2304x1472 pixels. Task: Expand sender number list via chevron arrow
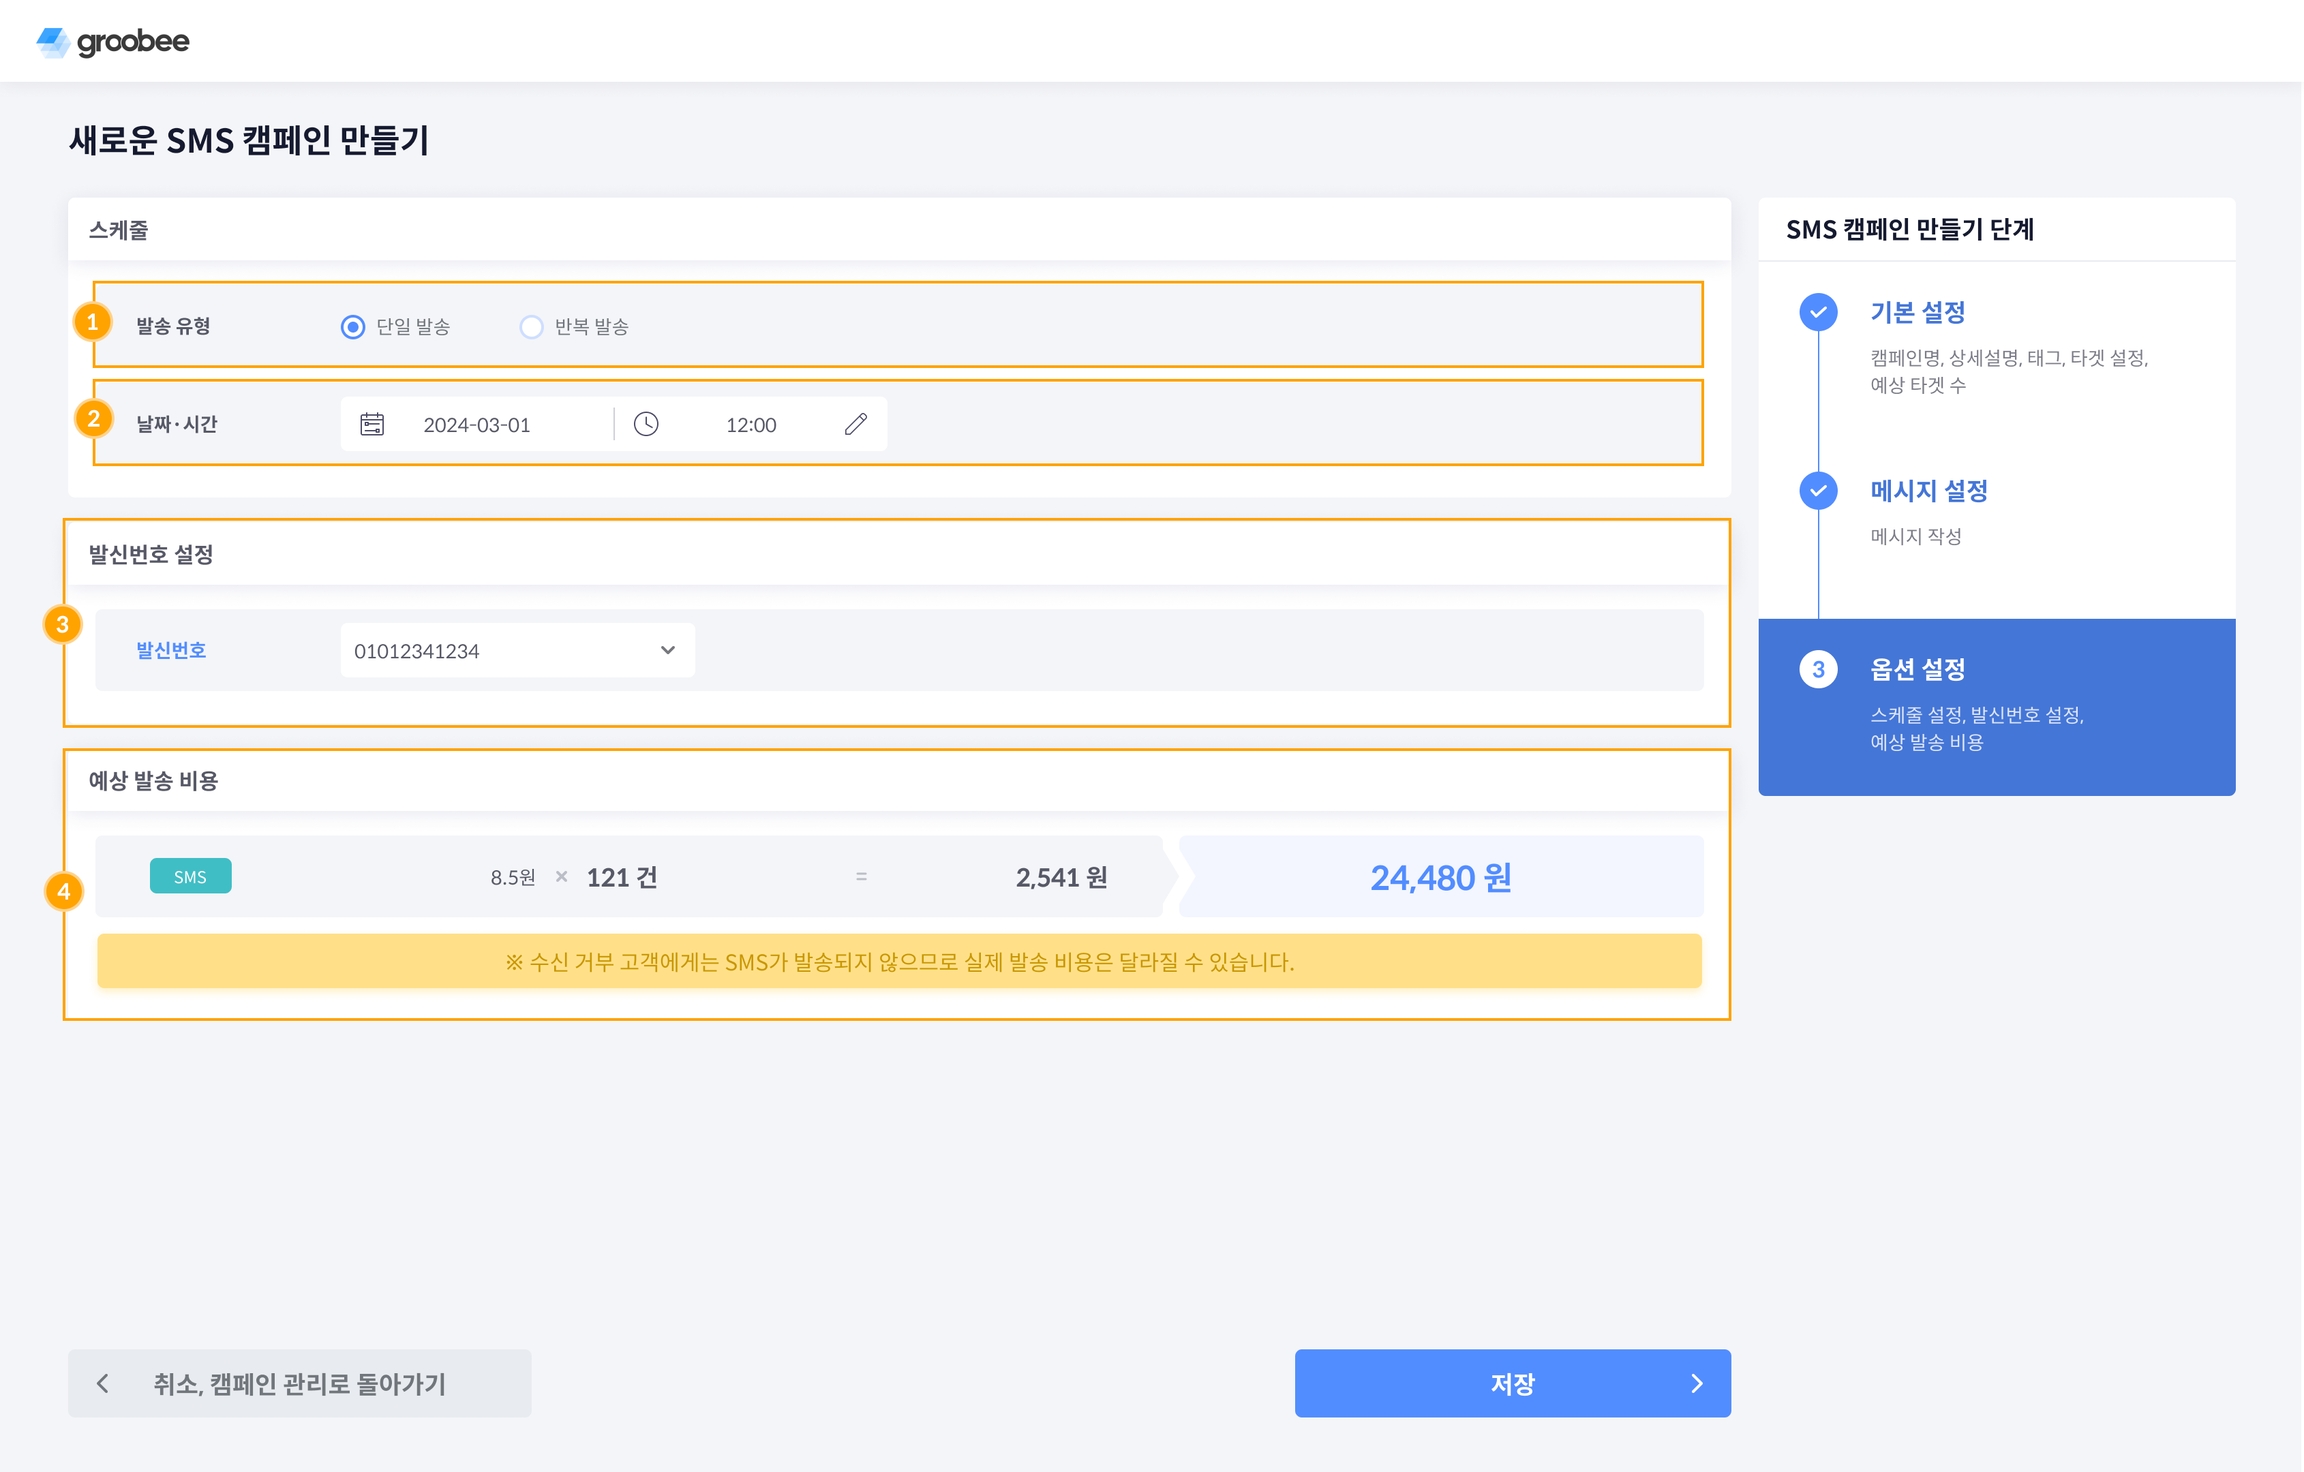[x=668, y=651]
